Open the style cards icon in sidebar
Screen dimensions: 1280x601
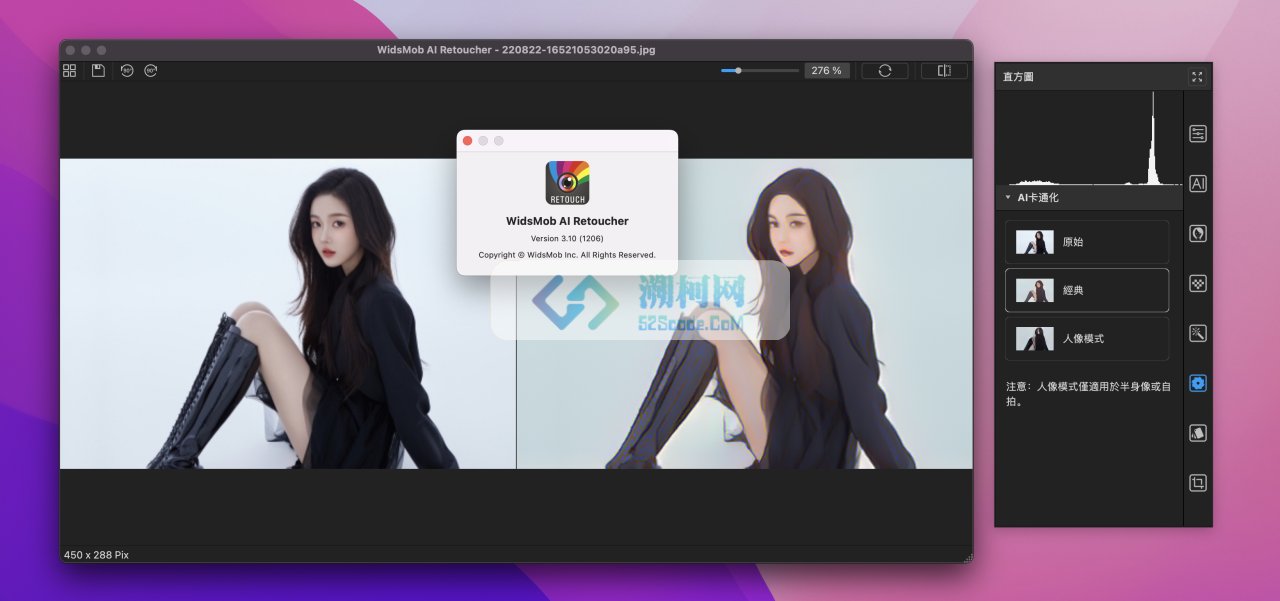pos(1197,433)
